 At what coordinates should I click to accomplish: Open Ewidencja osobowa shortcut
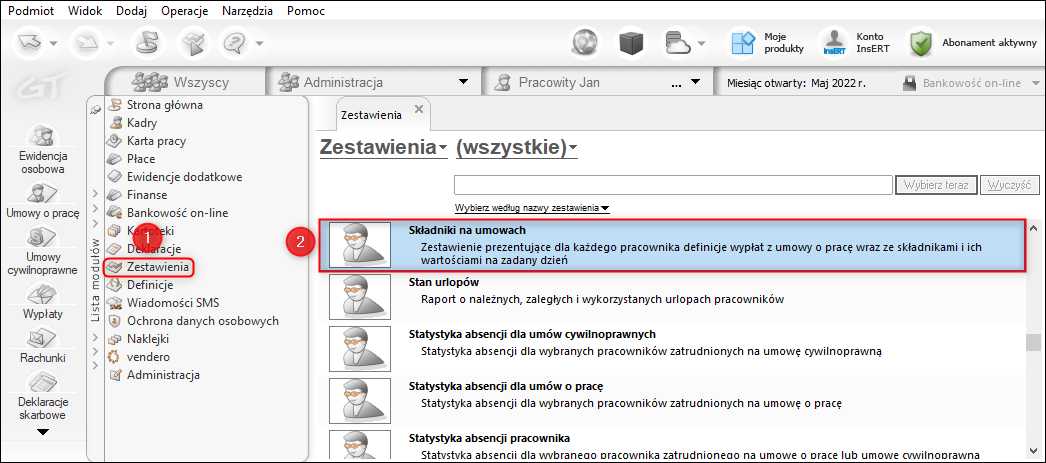(x=43, y=150)
